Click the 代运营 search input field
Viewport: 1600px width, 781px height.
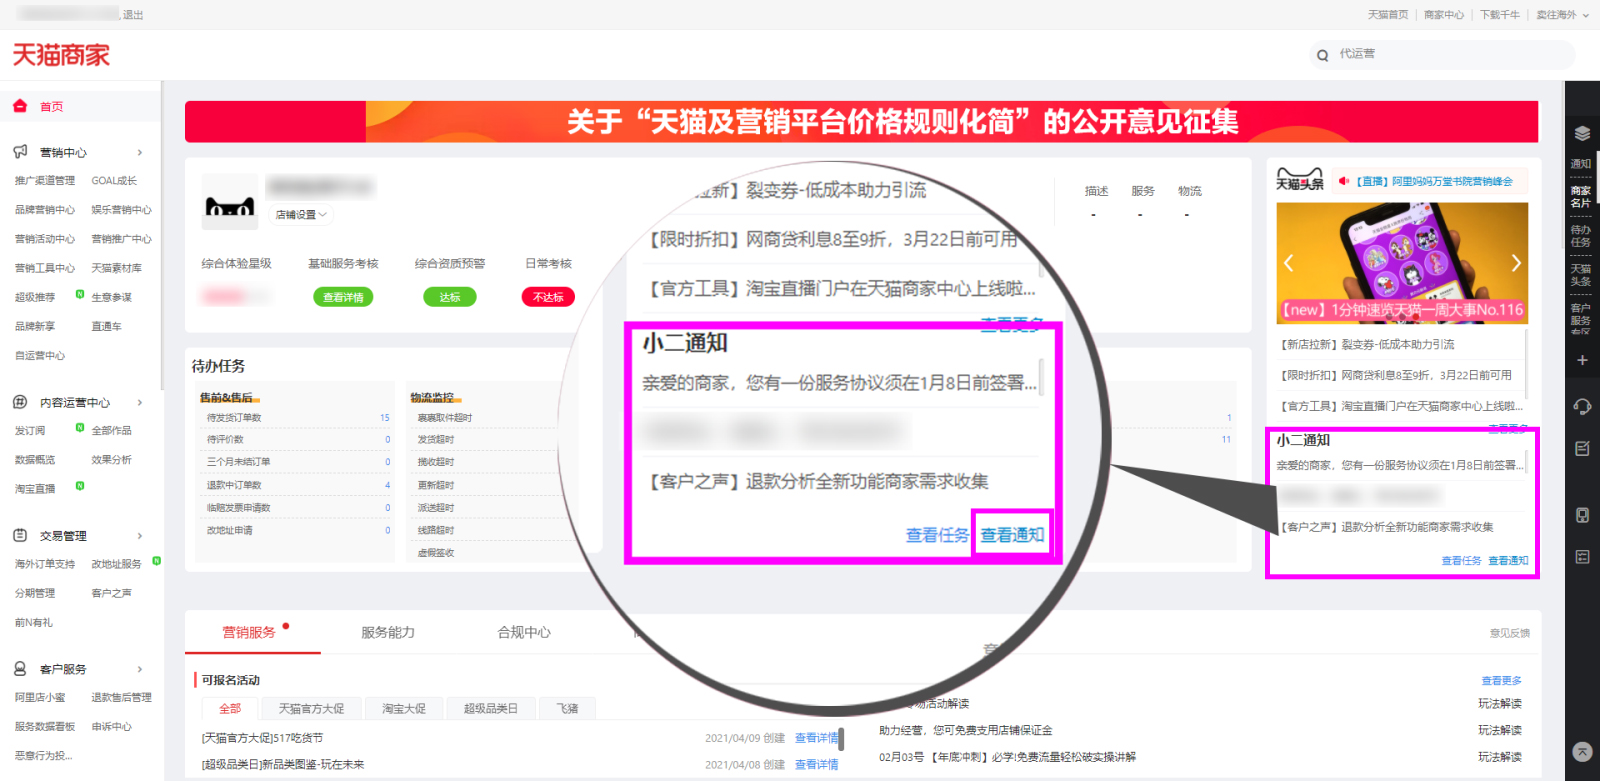1441,54
